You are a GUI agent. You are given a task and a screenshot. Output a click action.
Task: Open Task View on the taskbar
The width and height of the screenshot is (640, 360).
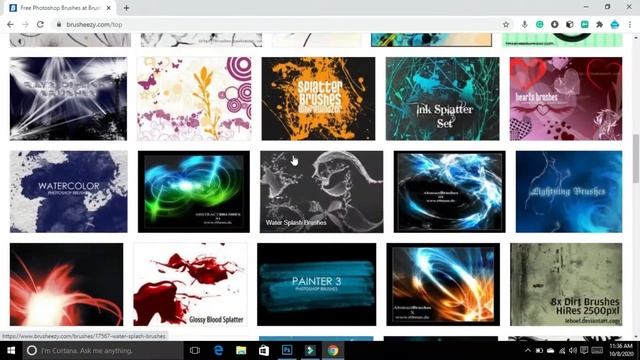point(195,351)
